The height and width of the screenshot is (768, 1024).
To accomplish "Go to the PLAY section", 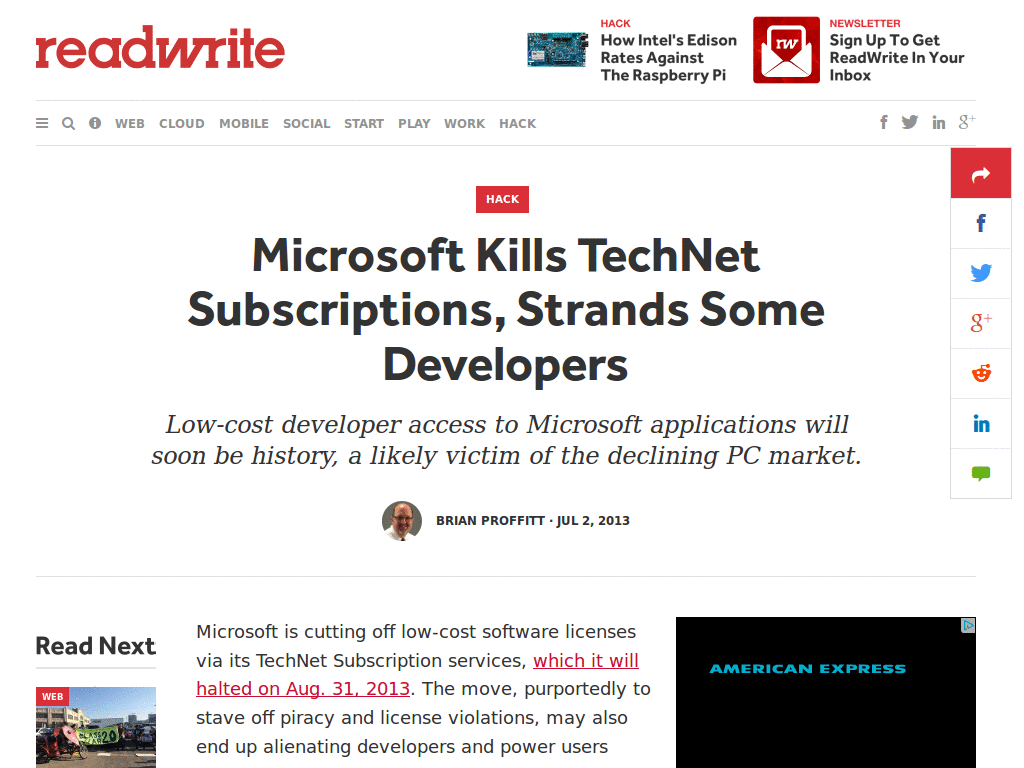I will pyautogui.click(x=414, y=123).
